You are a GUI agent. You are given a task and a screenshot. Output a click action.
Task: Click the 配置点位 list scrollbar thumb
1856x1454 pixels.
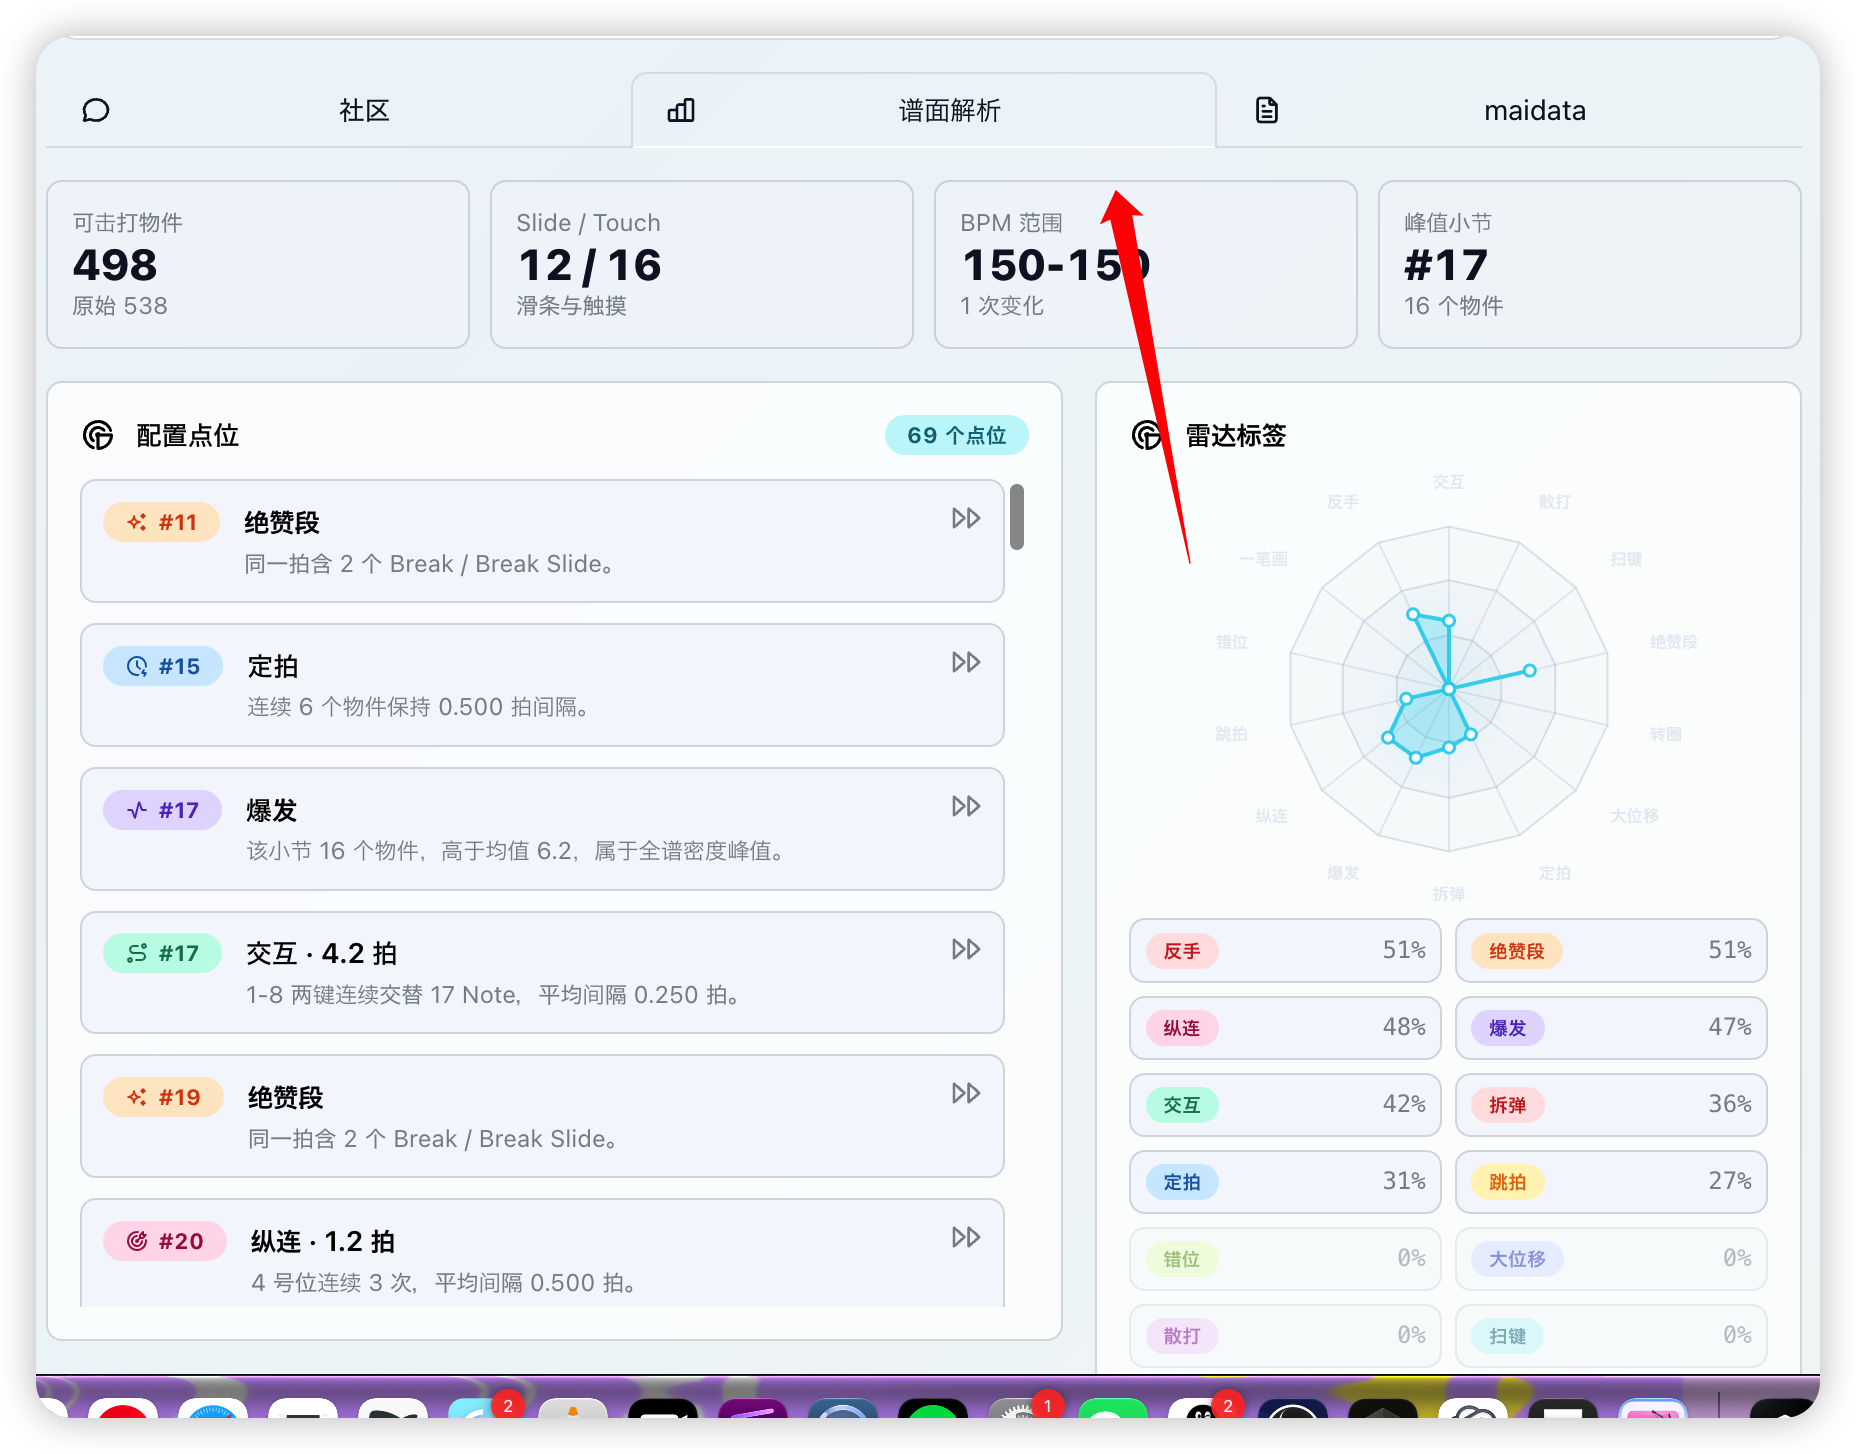click(1017, 517)
